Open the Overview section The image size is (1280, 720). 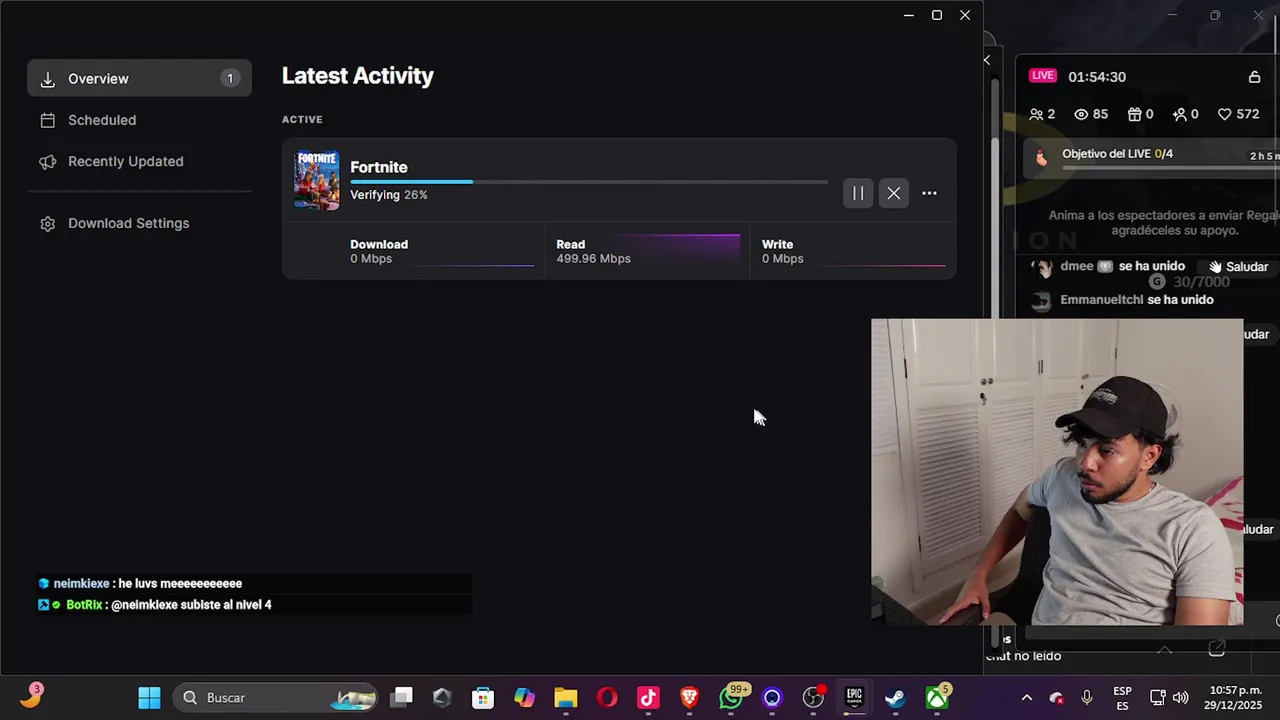click(x=139, y=79)
